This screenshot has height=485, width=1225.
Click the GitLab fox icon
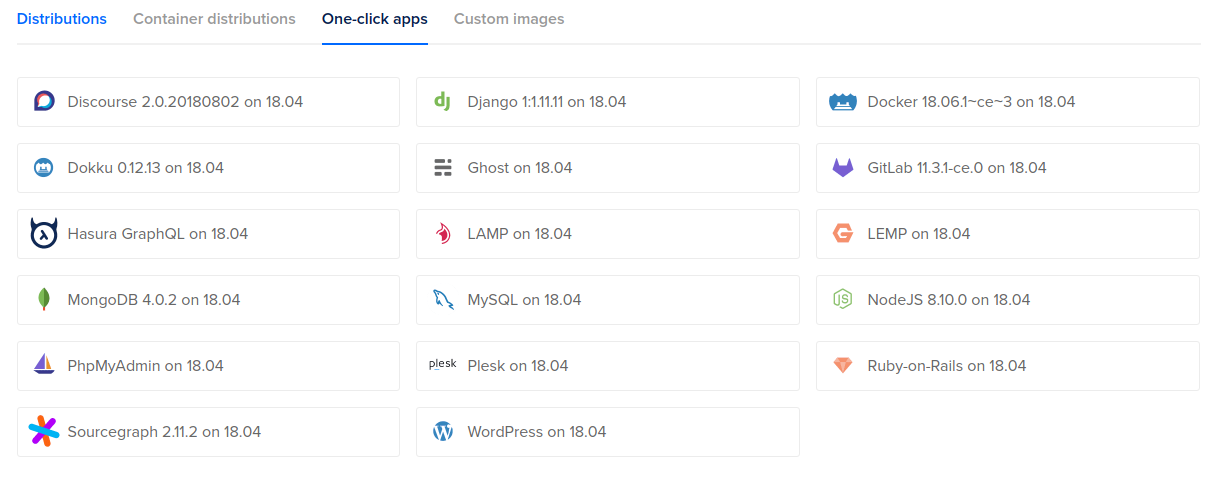(843, 167)
